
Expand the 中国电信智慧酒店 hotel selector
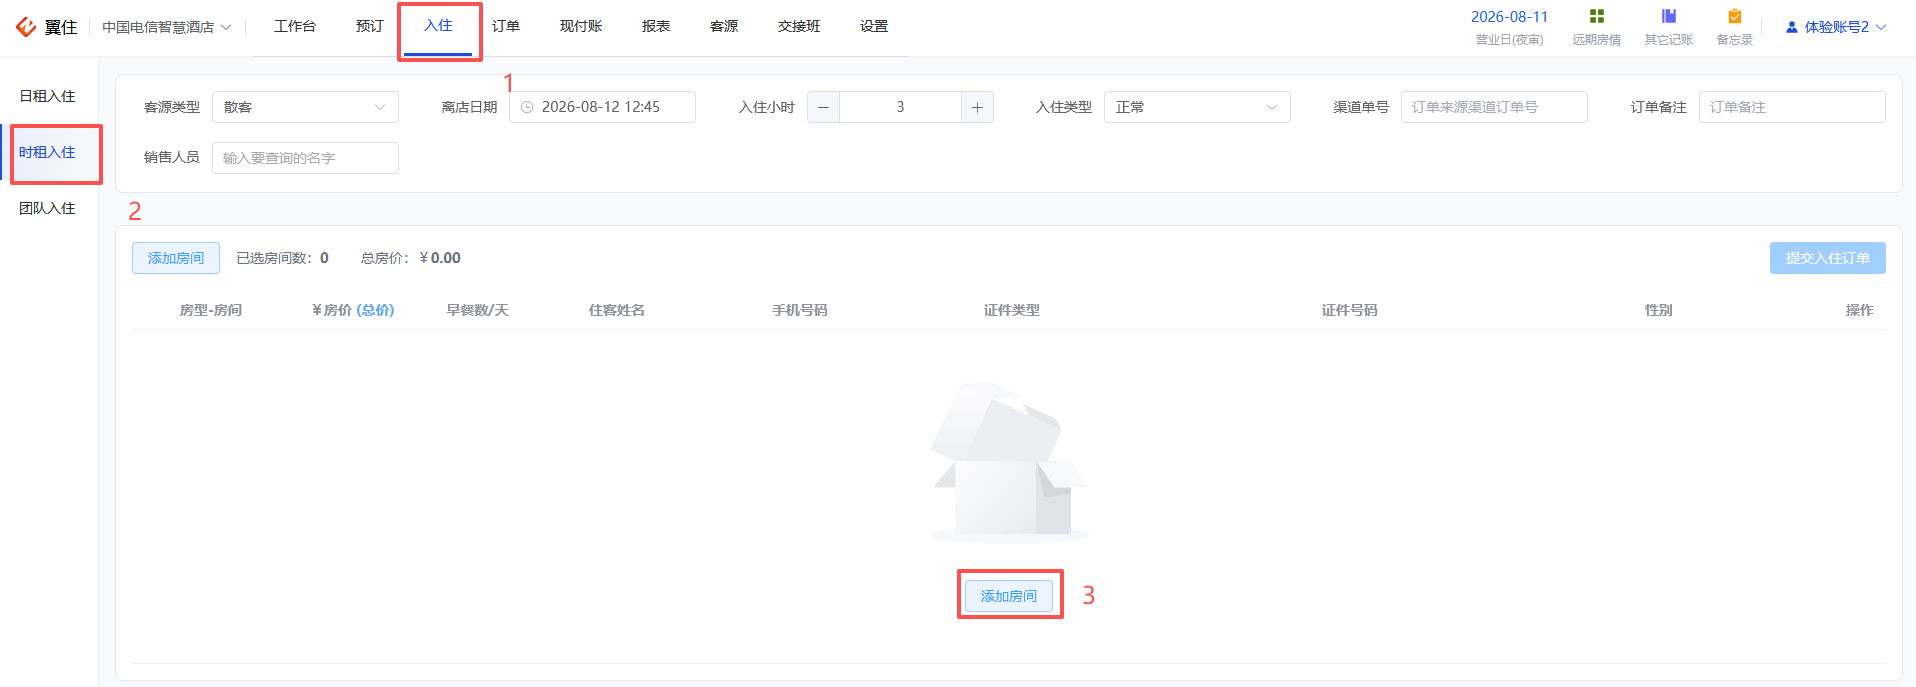pos(166,27)
